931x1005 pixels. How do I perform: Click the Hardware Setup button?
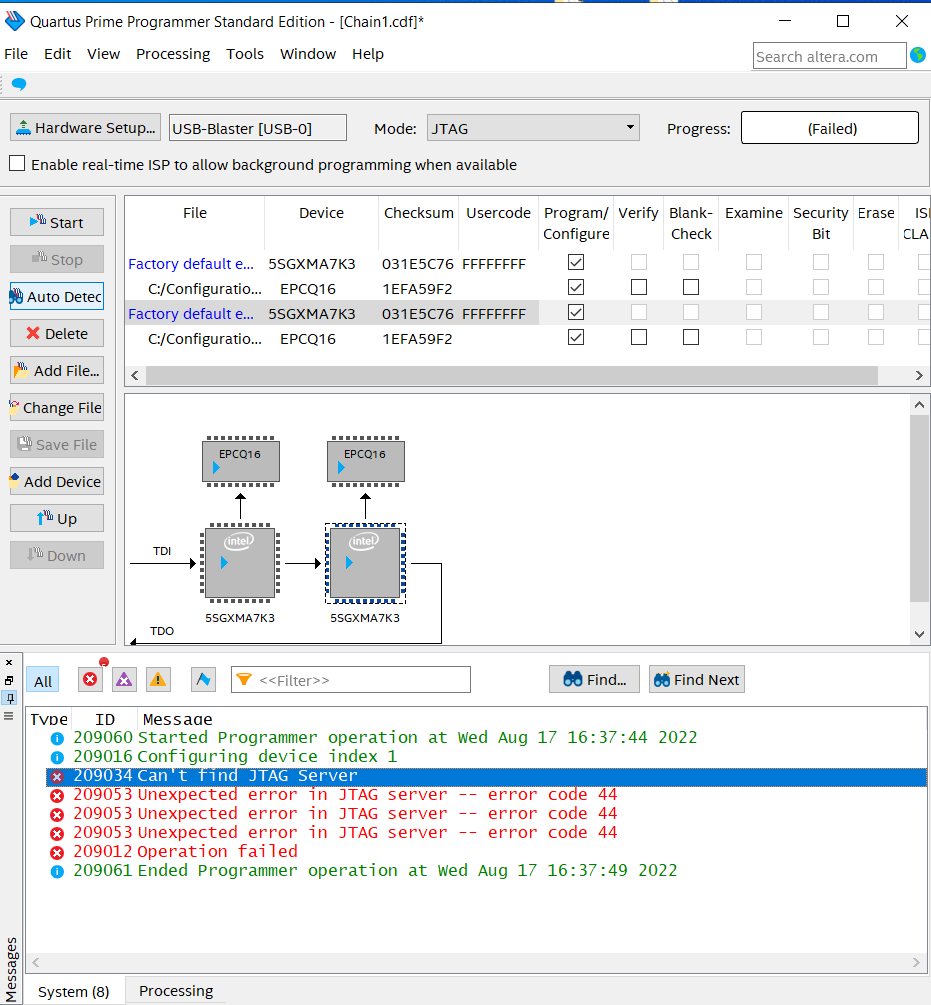coord(85,128)
